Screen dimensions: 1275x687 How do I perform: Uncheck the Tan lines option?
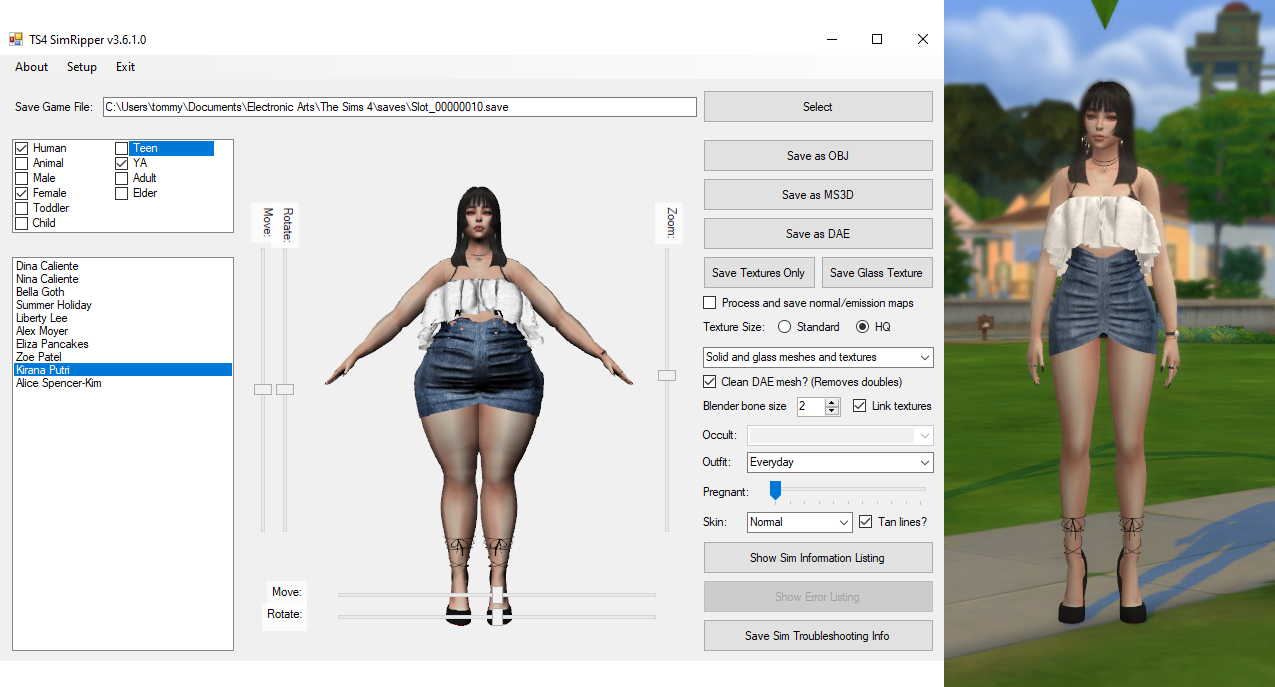click(x=864, y=521)
